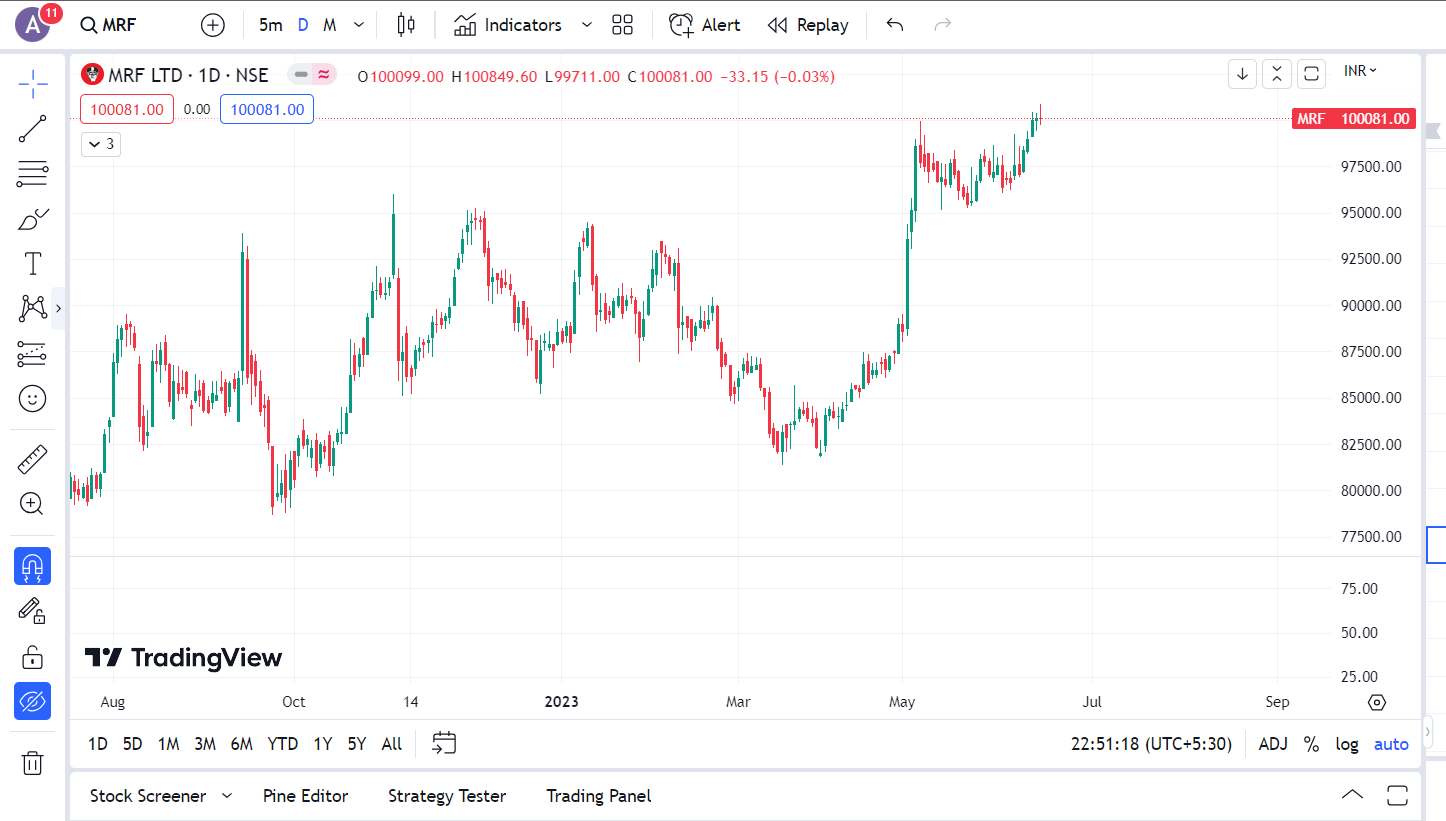Click the red sell price 100081.00 button
1446x821 pixels.
click(x=127, y=109)
